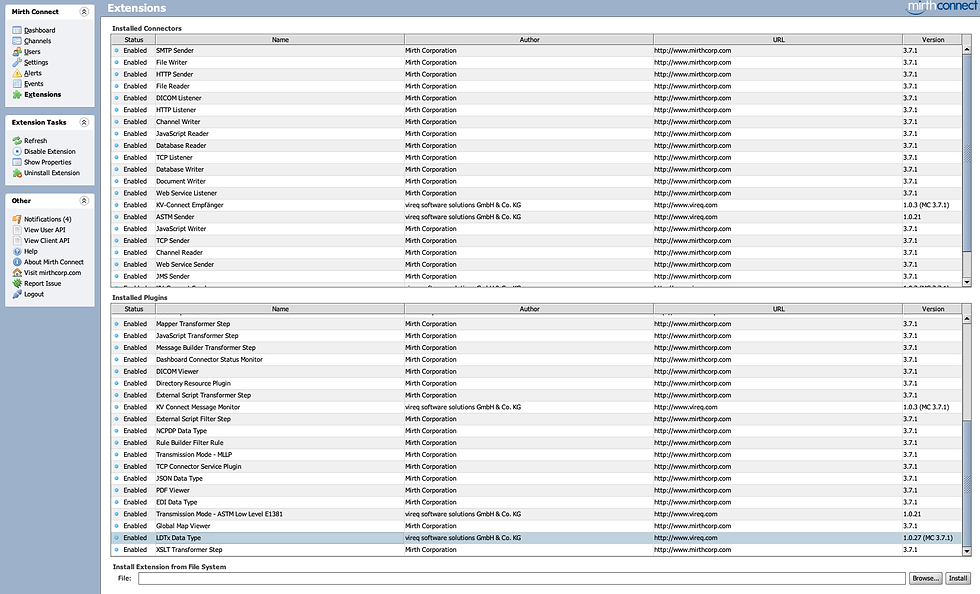This screenshot has height=594, width=980.
Task: Click the Report Issue bug icon
Action: pyautogui.click(x=17, y=283)
